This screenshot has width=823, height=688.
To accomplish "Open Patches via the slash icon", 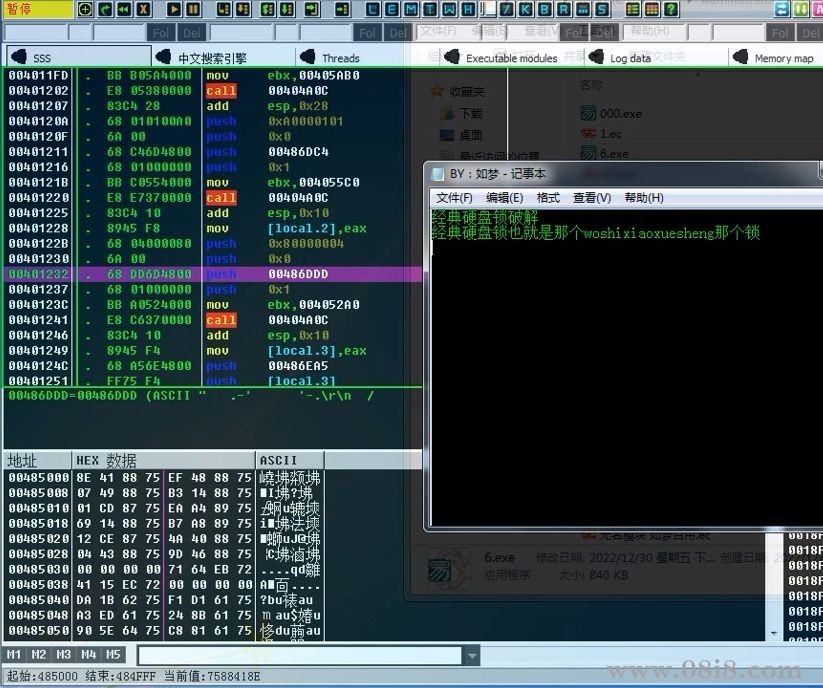I will pyautogui.click(x=507, y=9).
